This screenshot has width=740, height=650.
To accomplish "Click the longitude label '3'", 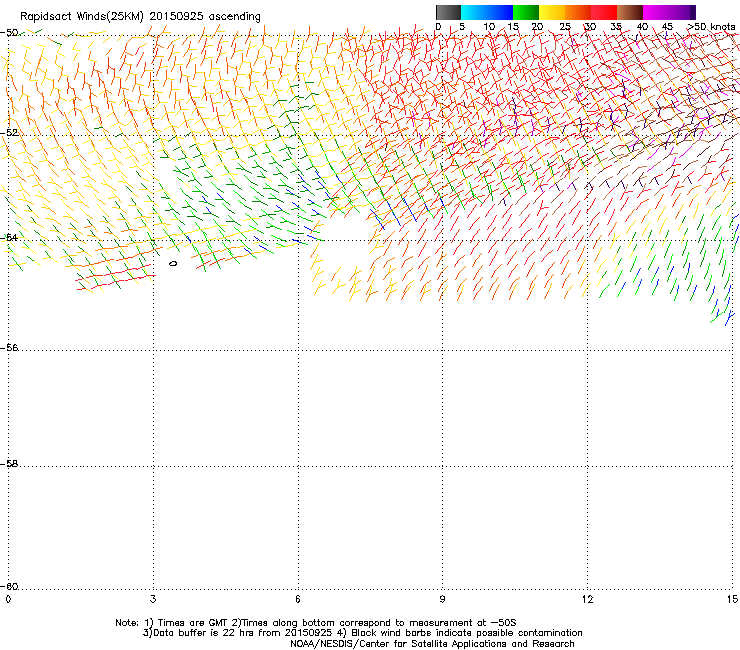I will point(153,599).
